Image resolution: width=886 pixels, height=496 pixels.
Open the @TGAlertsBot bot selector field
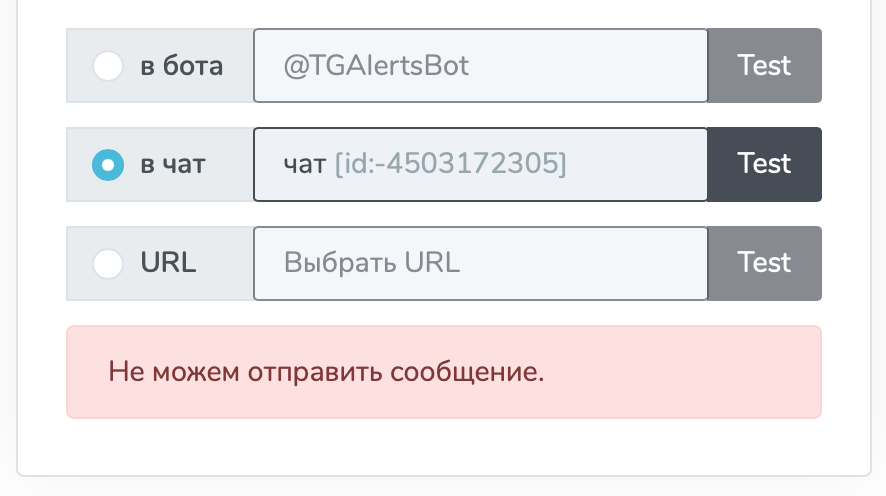pyautogui.click(x=480, y=66)
